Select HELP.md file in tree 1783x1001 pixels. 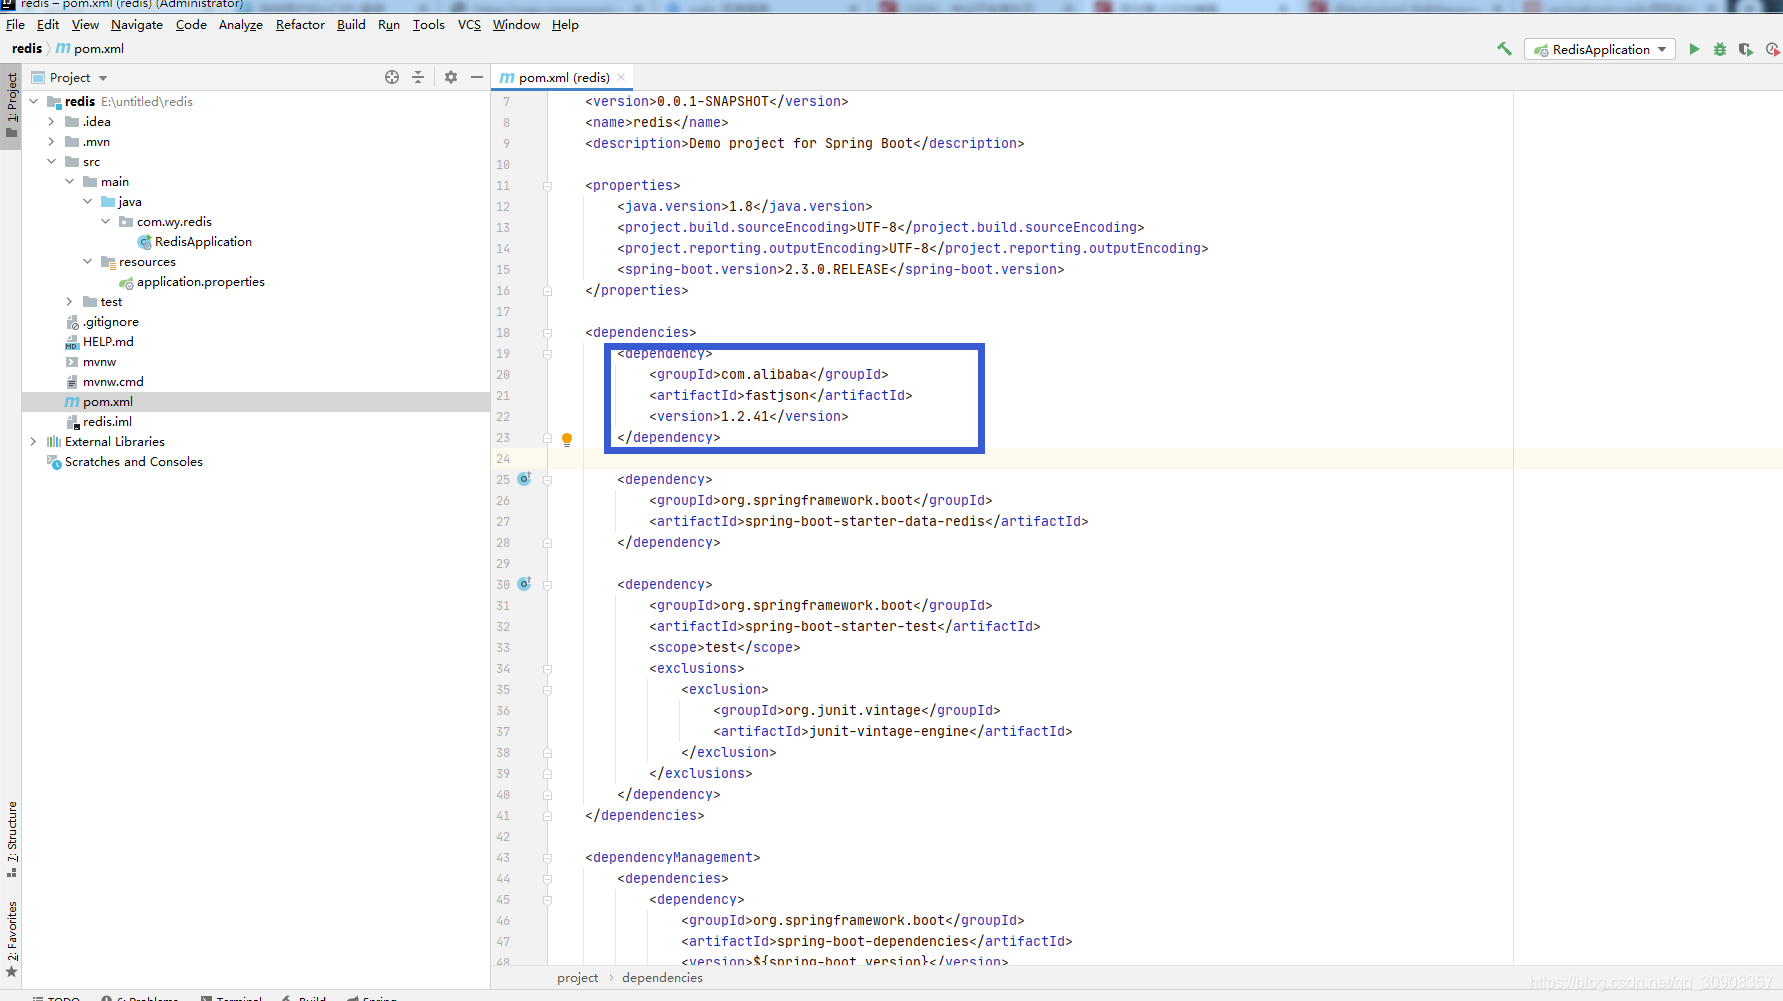[x=108, y=341]
